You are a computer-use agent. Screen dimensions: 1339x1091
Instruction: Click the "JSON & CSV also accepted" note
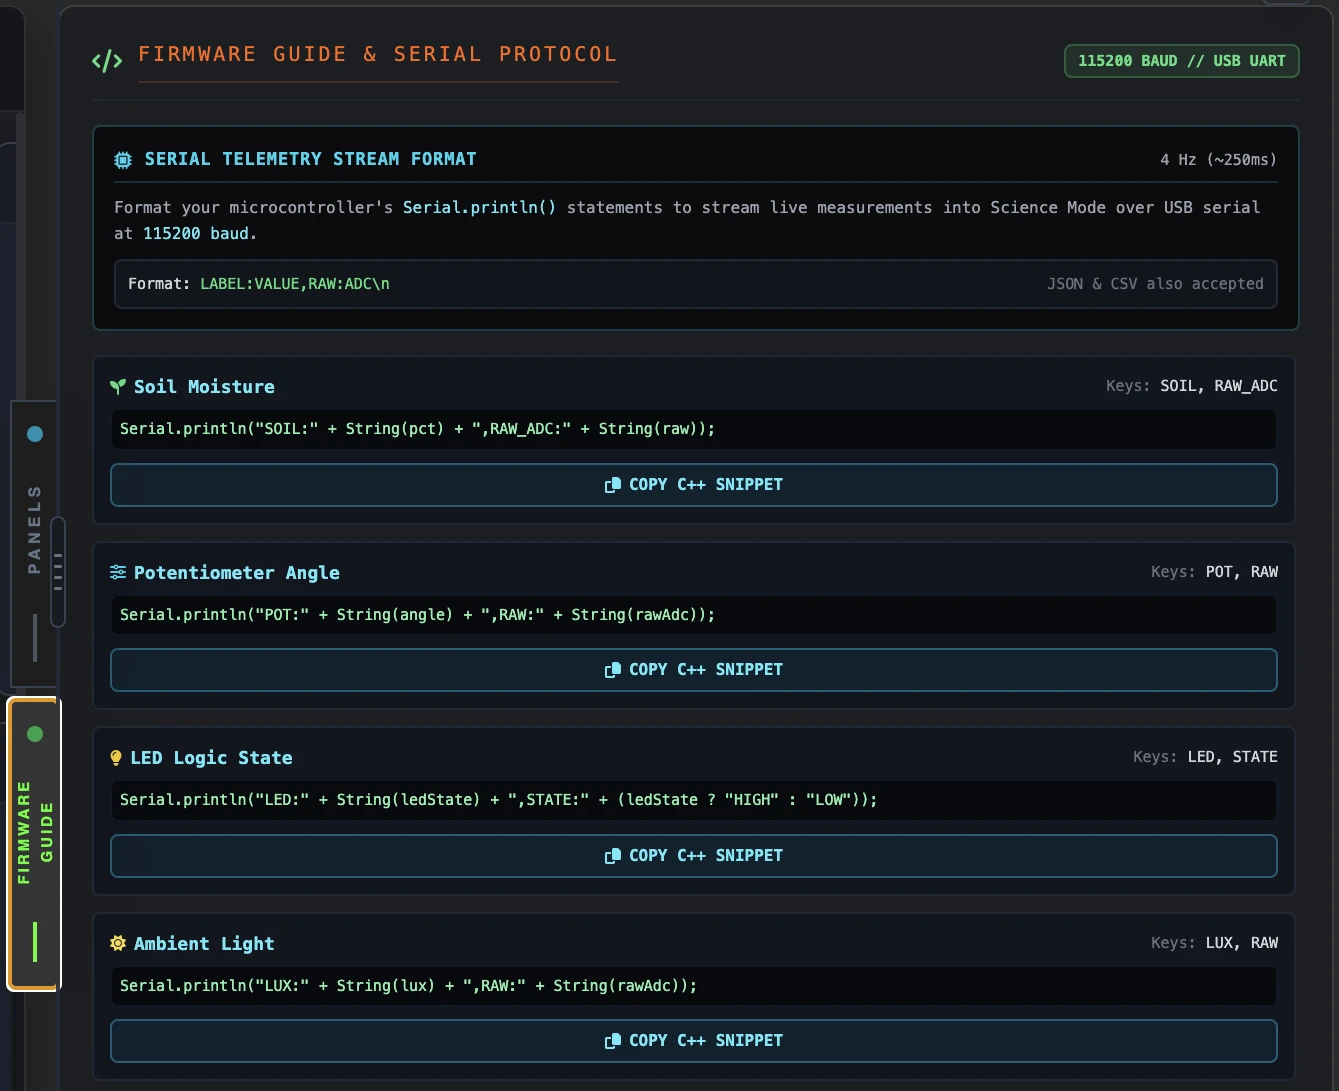point(1155,284)
